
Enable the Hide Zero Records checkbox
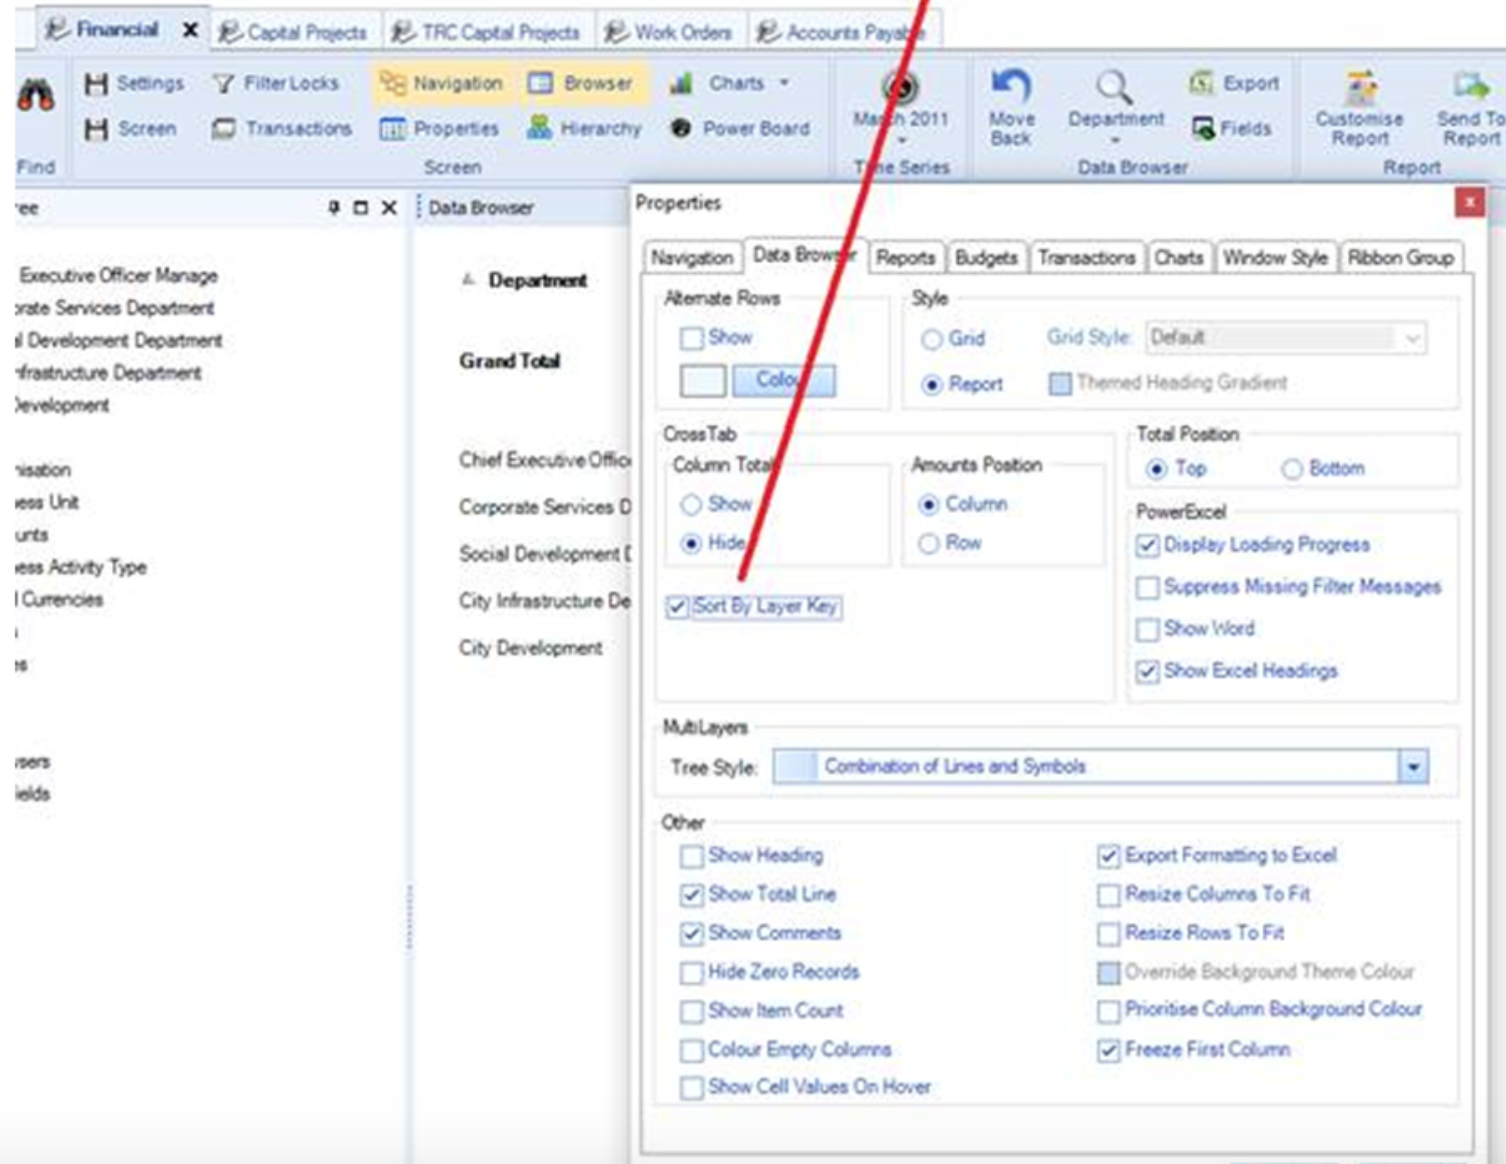click(691, 972)
